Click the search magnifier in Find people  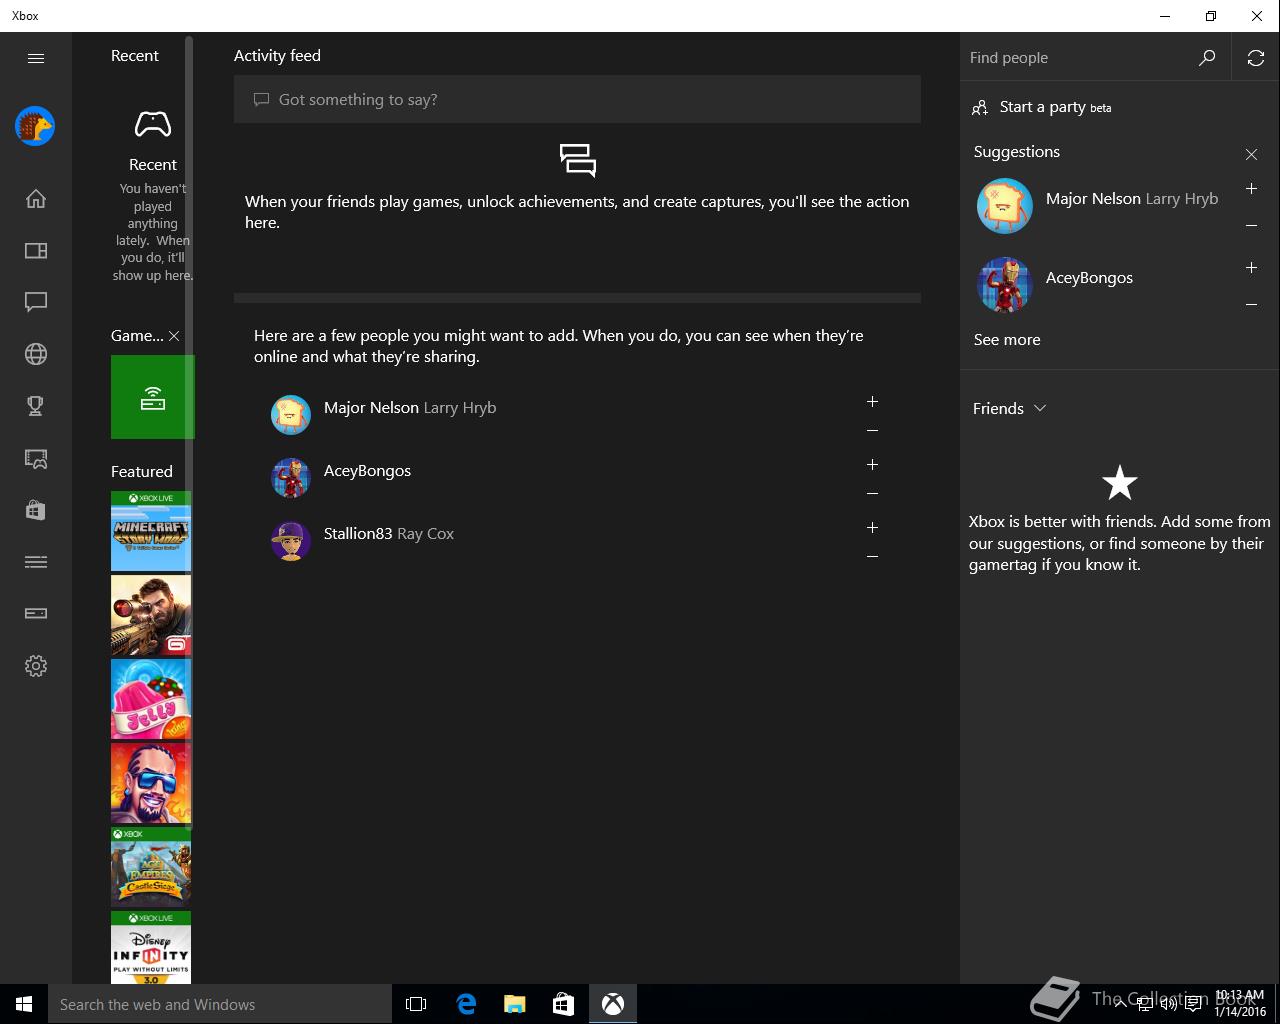click(x=1207, y=58)
